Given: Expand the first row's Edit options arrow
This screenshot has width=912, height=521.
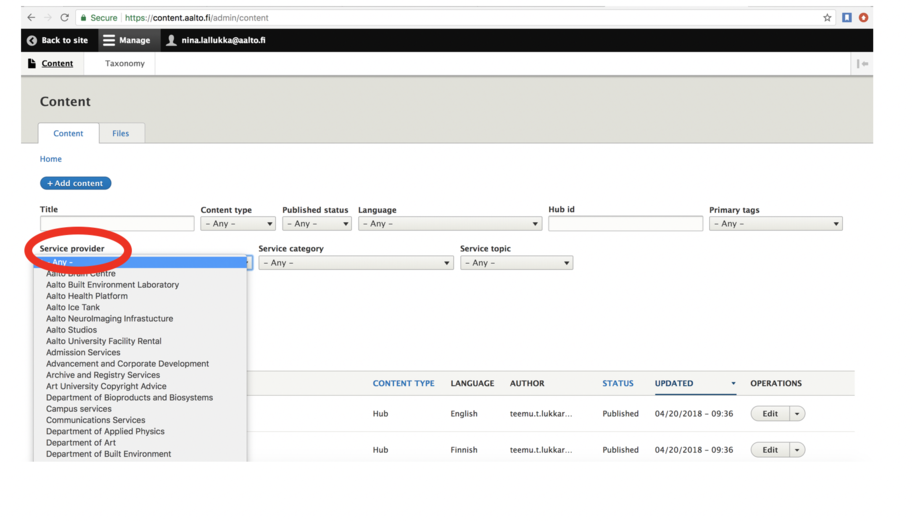Looking at the screenshot, I should [797, 414].
